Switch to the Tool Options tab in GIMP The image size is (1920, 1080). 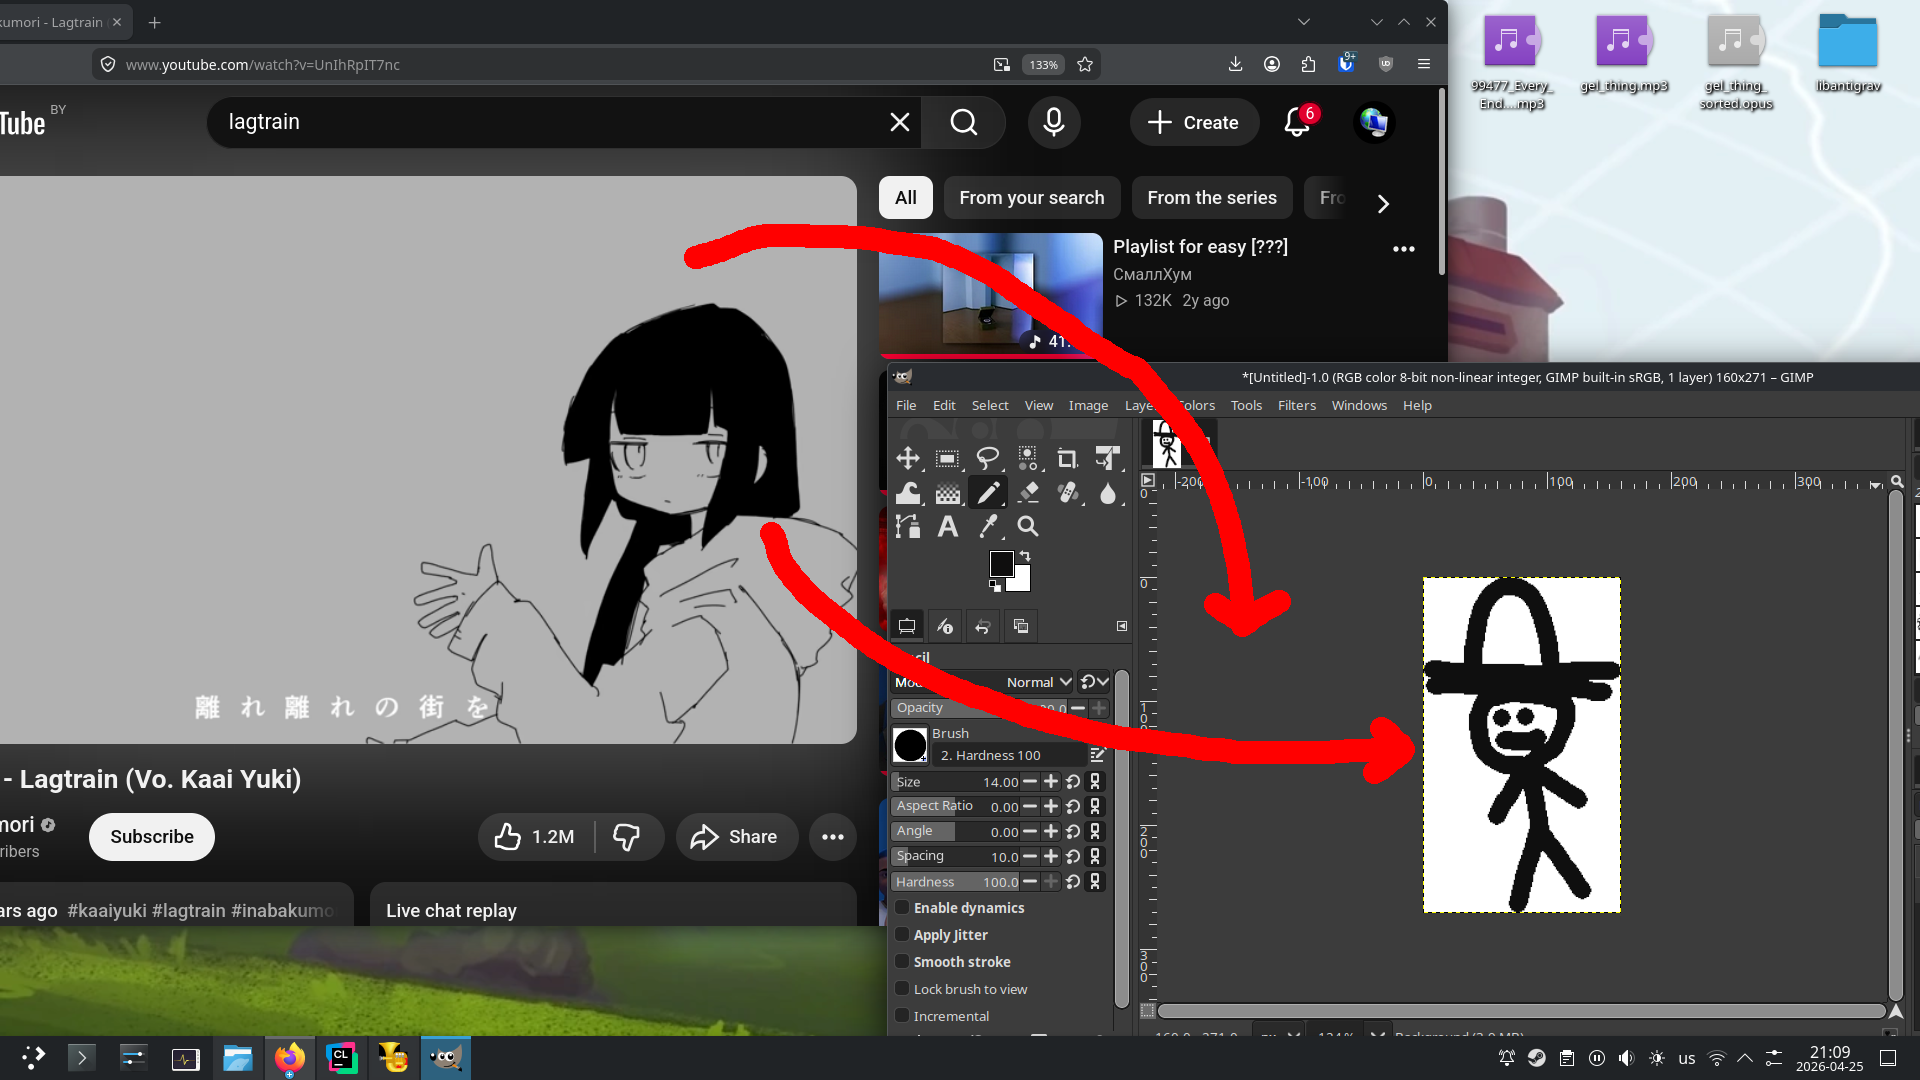pos(907,626)
